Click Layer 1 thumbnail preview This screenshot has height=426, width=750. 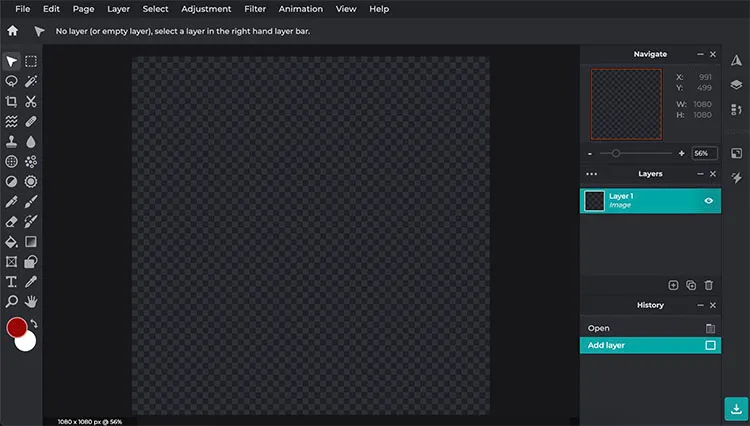595,201
